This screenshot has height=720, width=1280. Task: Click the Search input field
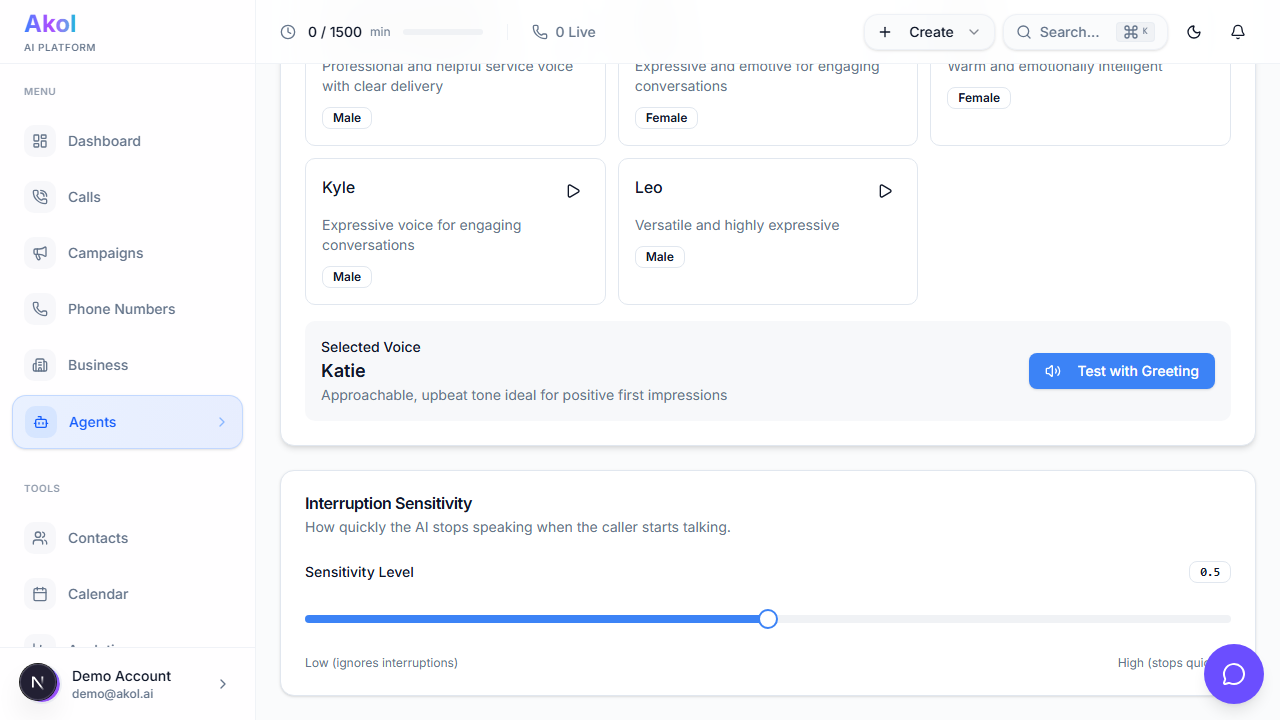(1068, 32)
